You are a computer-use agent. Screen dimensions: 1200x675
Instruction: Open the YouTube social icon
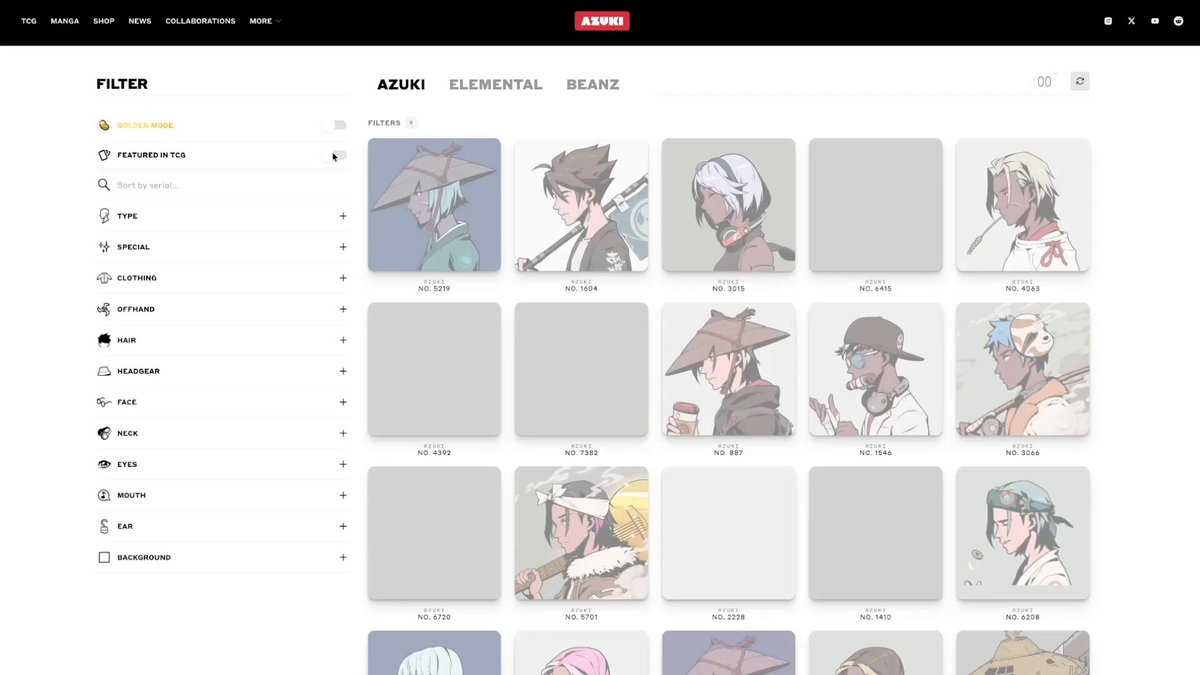tap(1155, 21)
